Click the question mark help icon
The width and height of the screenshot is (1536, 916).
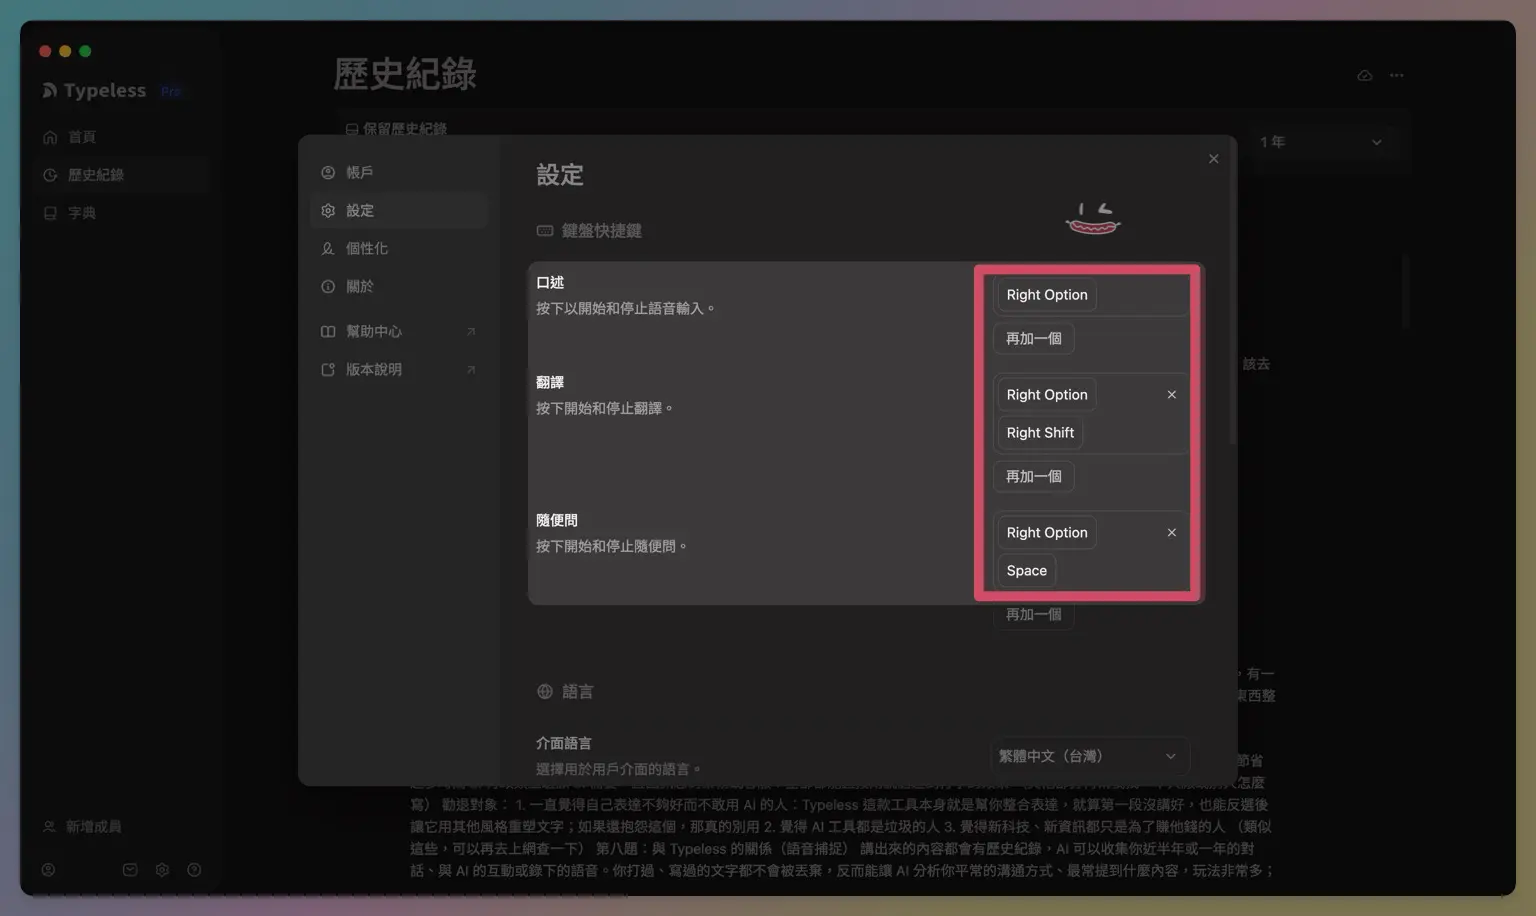pyautogui.click(x=194, y=870)
